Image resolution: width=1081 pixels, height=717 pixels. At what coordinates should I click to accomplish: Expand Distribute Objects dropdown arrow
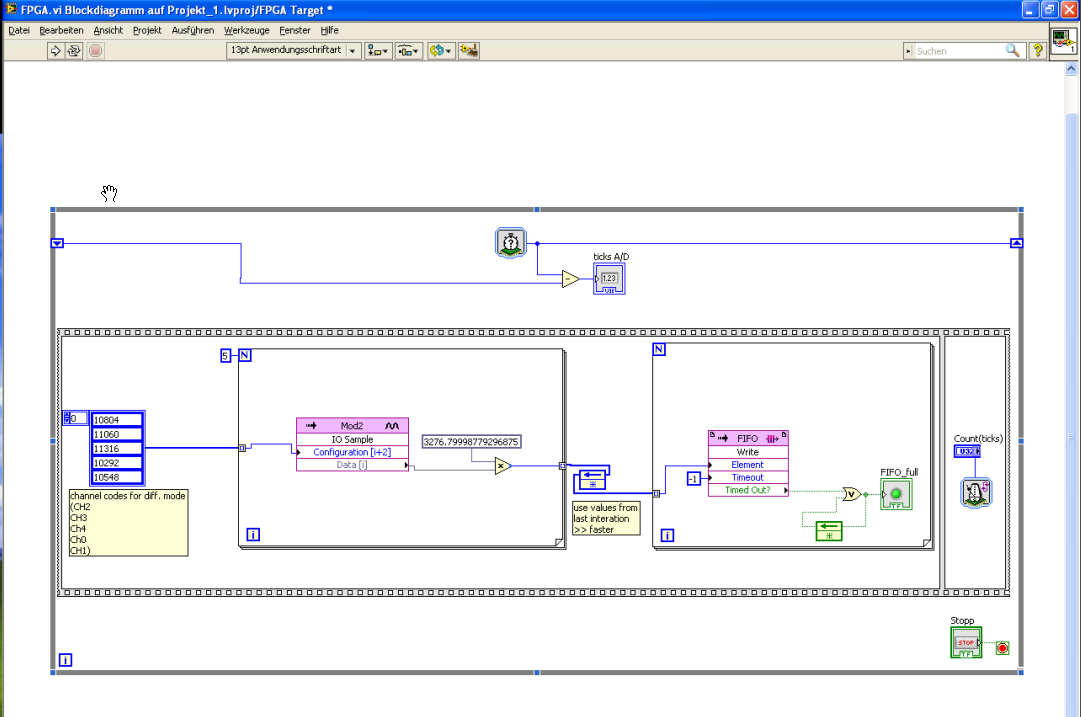416,51
